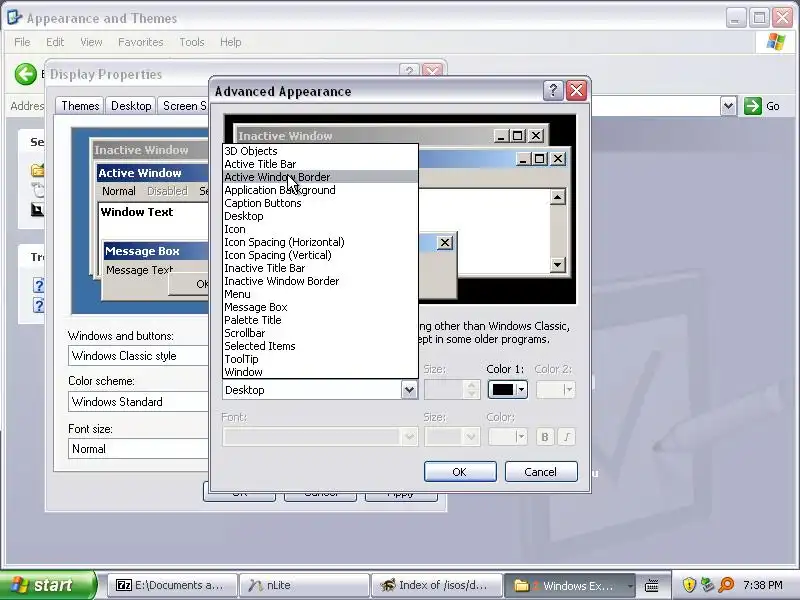Switch to nLite taskbar item
This screenshot has width=800, height=600.
click(x=305, y=585)
